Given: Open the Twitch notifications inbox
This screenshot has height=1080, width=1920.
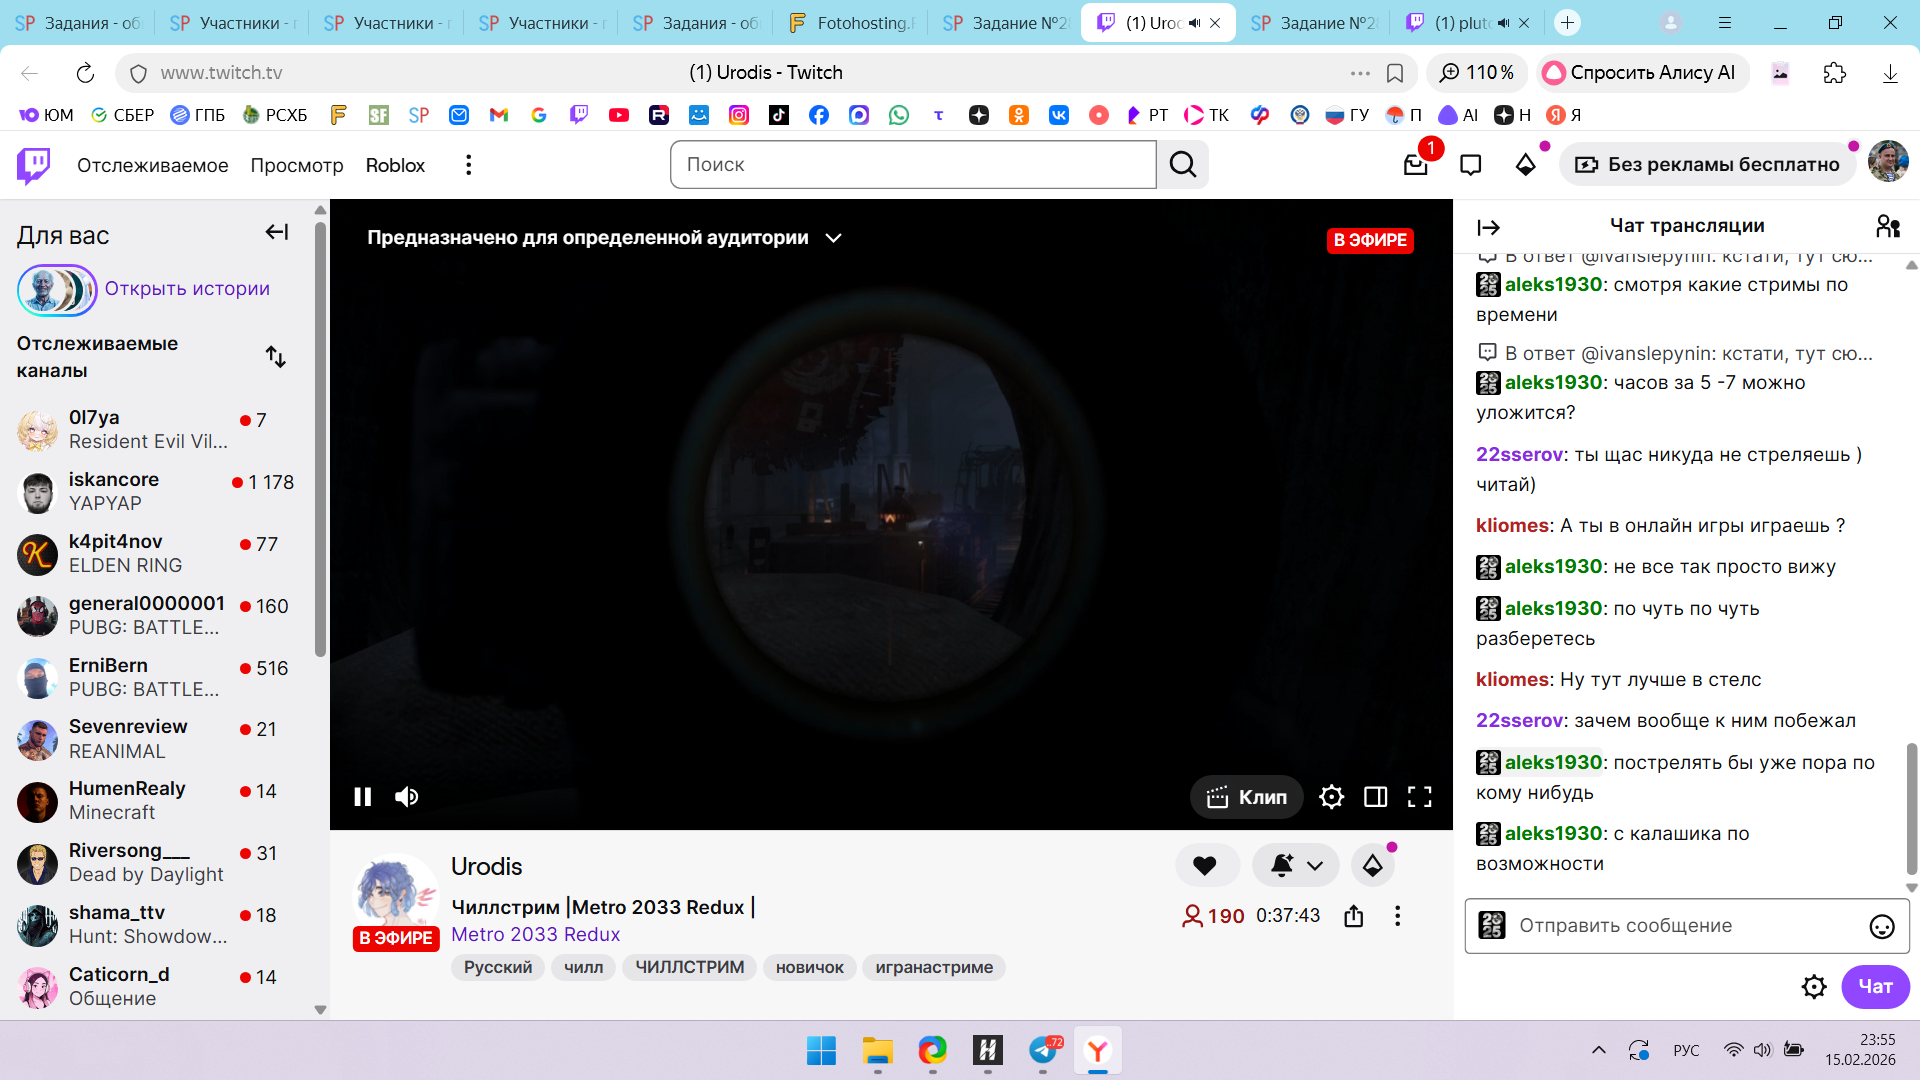Looking at the screenshot, I should pos(1415,165).
